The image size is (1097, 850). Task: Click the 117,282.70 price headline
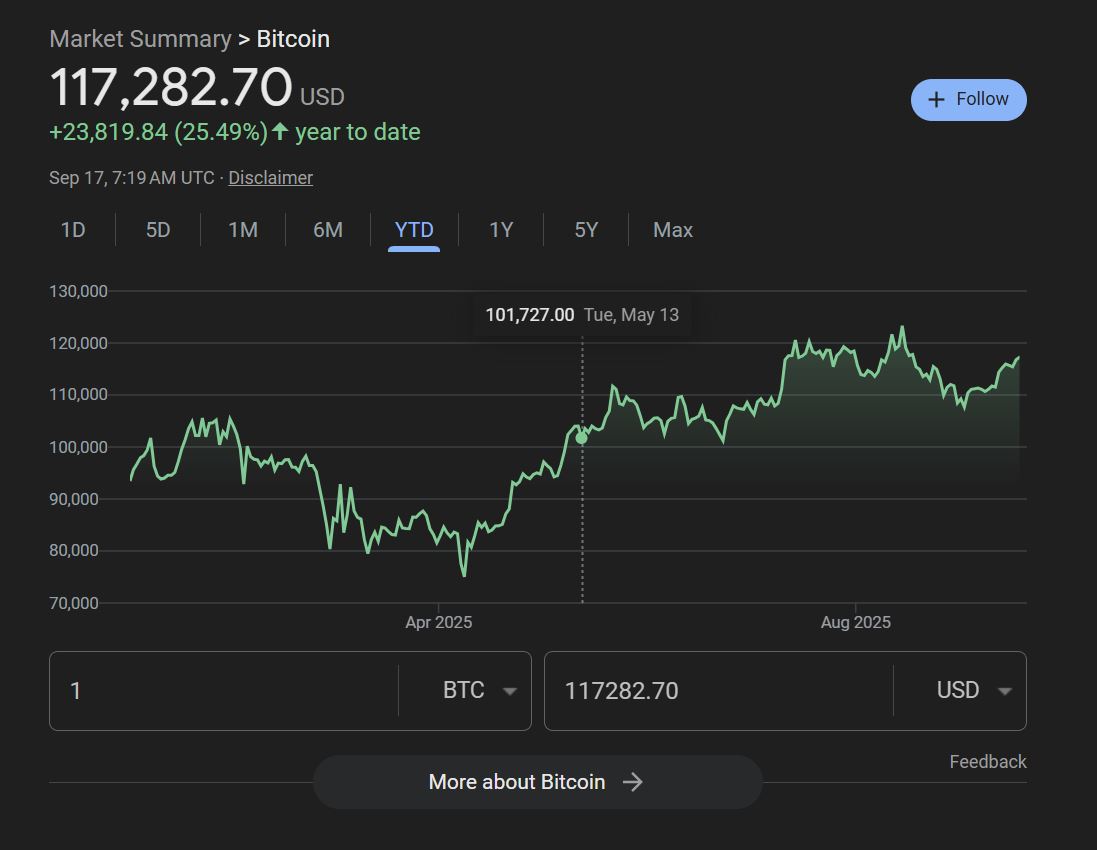click(171, 87)
